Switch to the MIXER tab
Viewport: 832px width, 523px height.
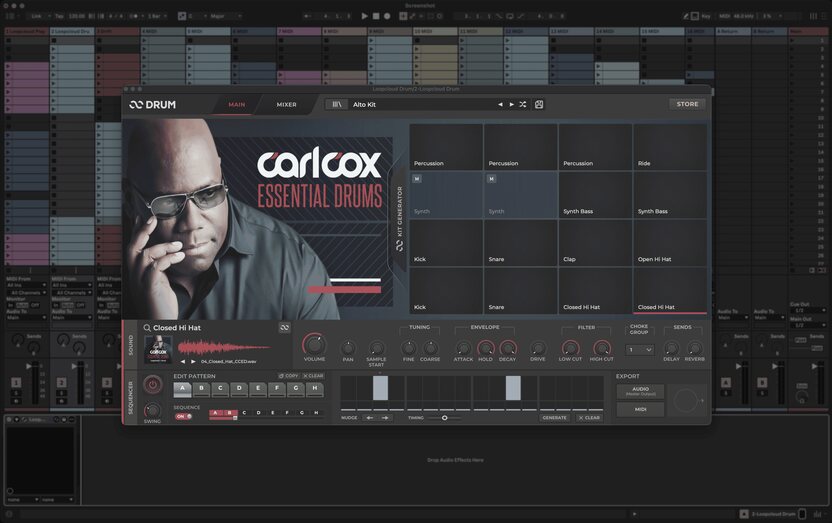[286, 104]
